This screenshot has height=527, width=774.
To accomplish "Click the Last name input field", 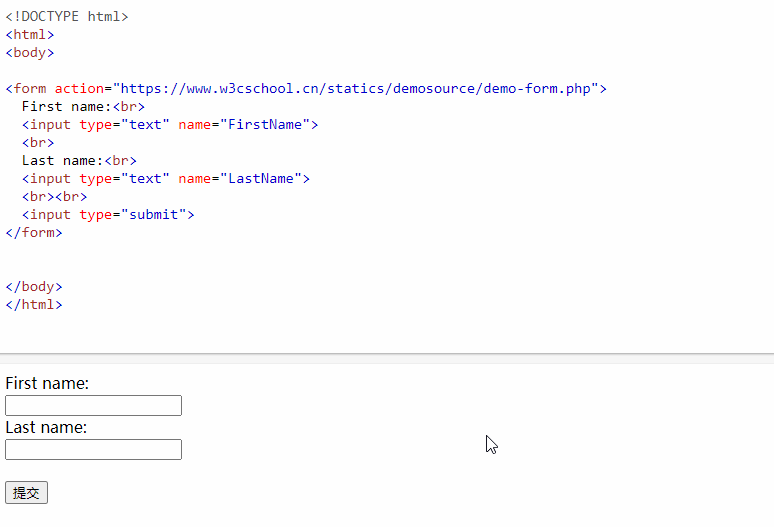I will 93,450.
